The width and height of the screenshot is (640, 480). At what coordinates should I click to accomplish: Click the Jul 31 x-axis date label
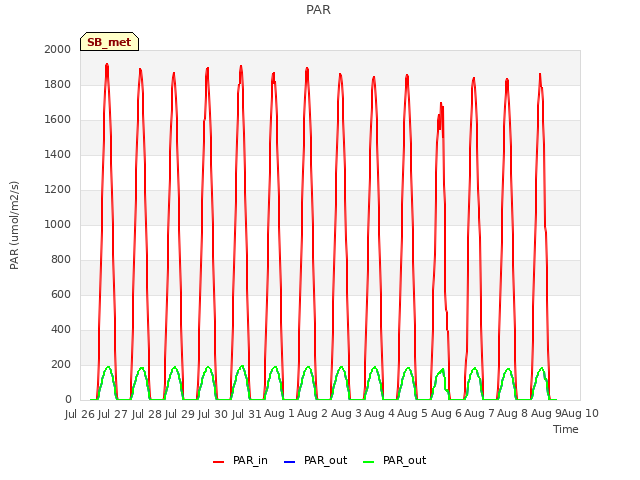click(x=247, y=414)
